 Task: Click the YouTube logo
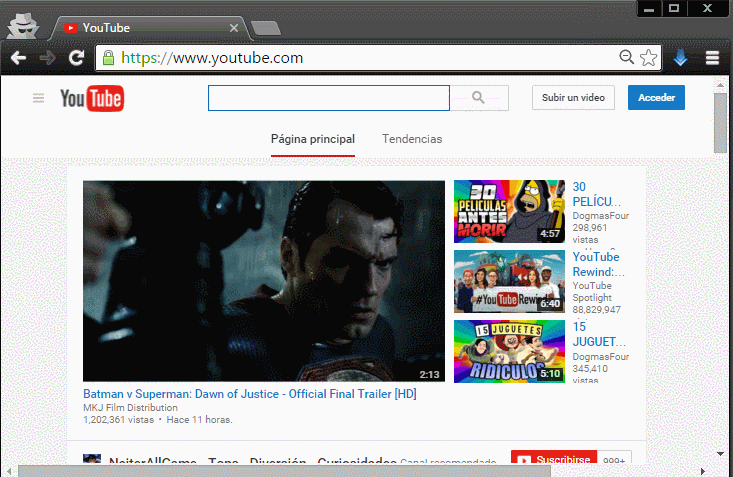tap(92, 98)
